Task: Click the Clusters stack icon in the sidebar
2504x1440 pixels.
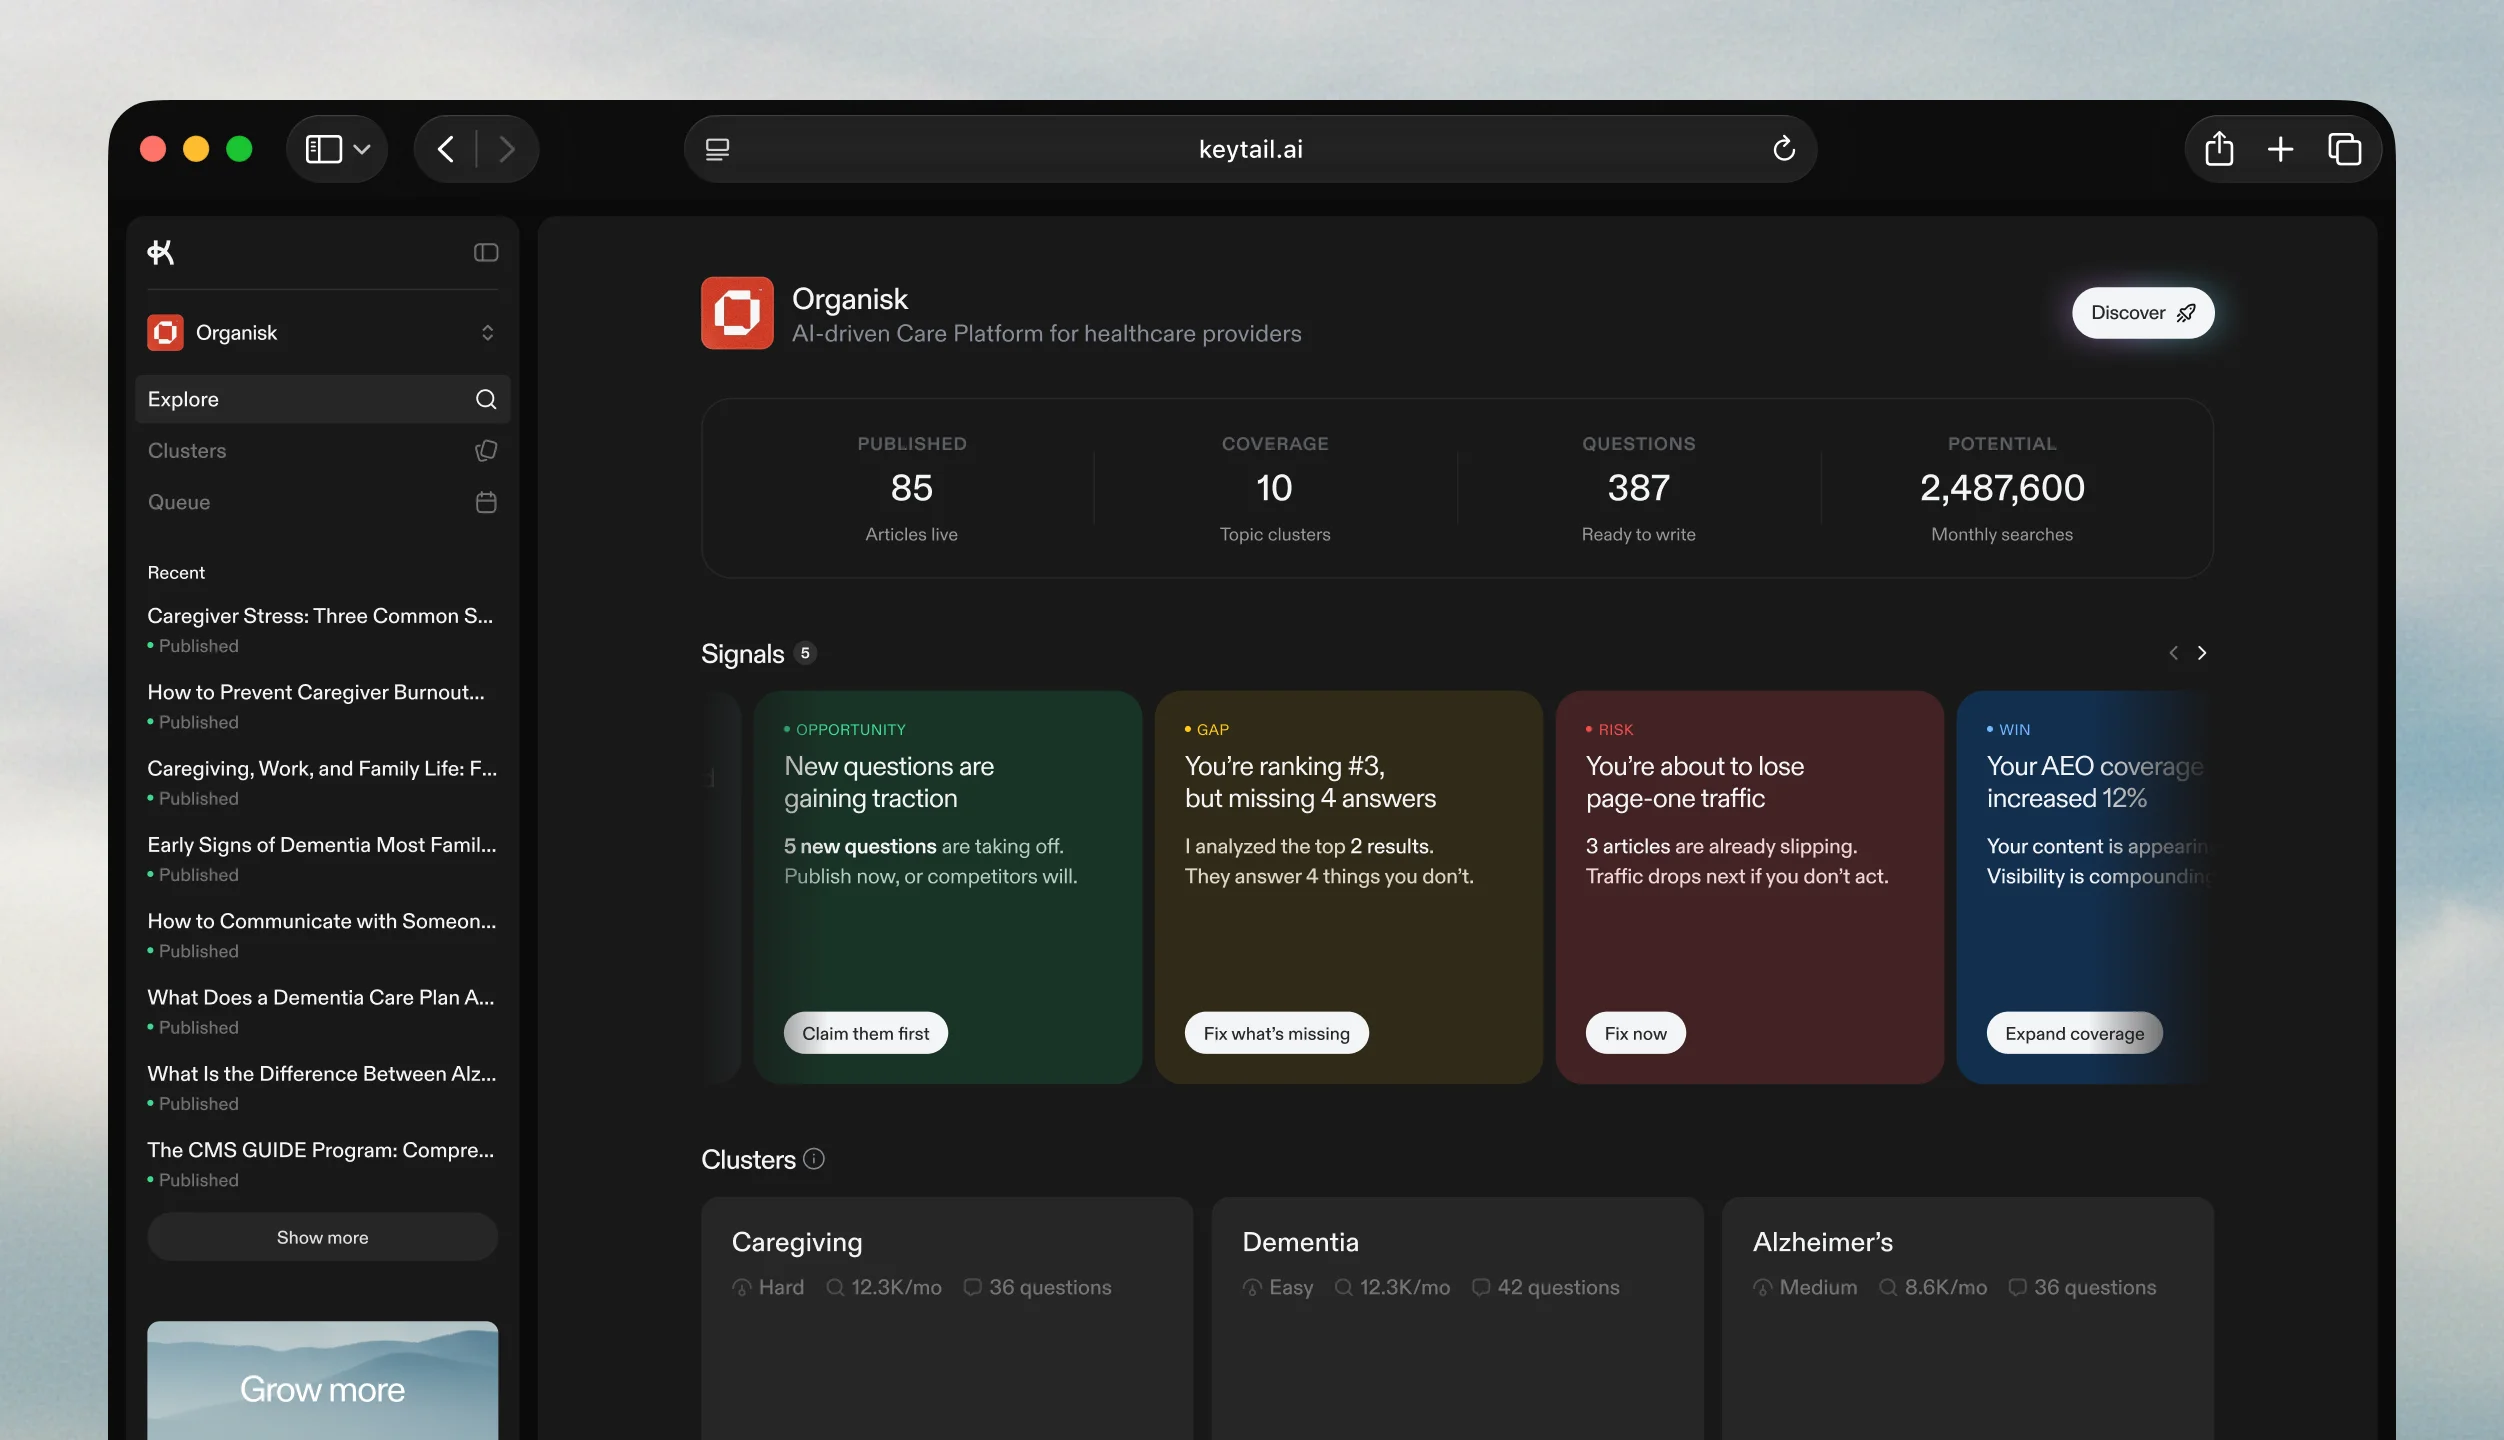Action: point(485,451)
